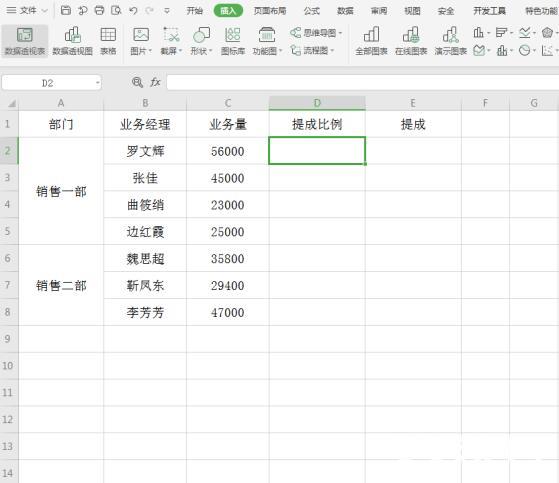Open the name box dropdown arrow
The height and width of the screenshot is (483, 559).
(97, 83)
